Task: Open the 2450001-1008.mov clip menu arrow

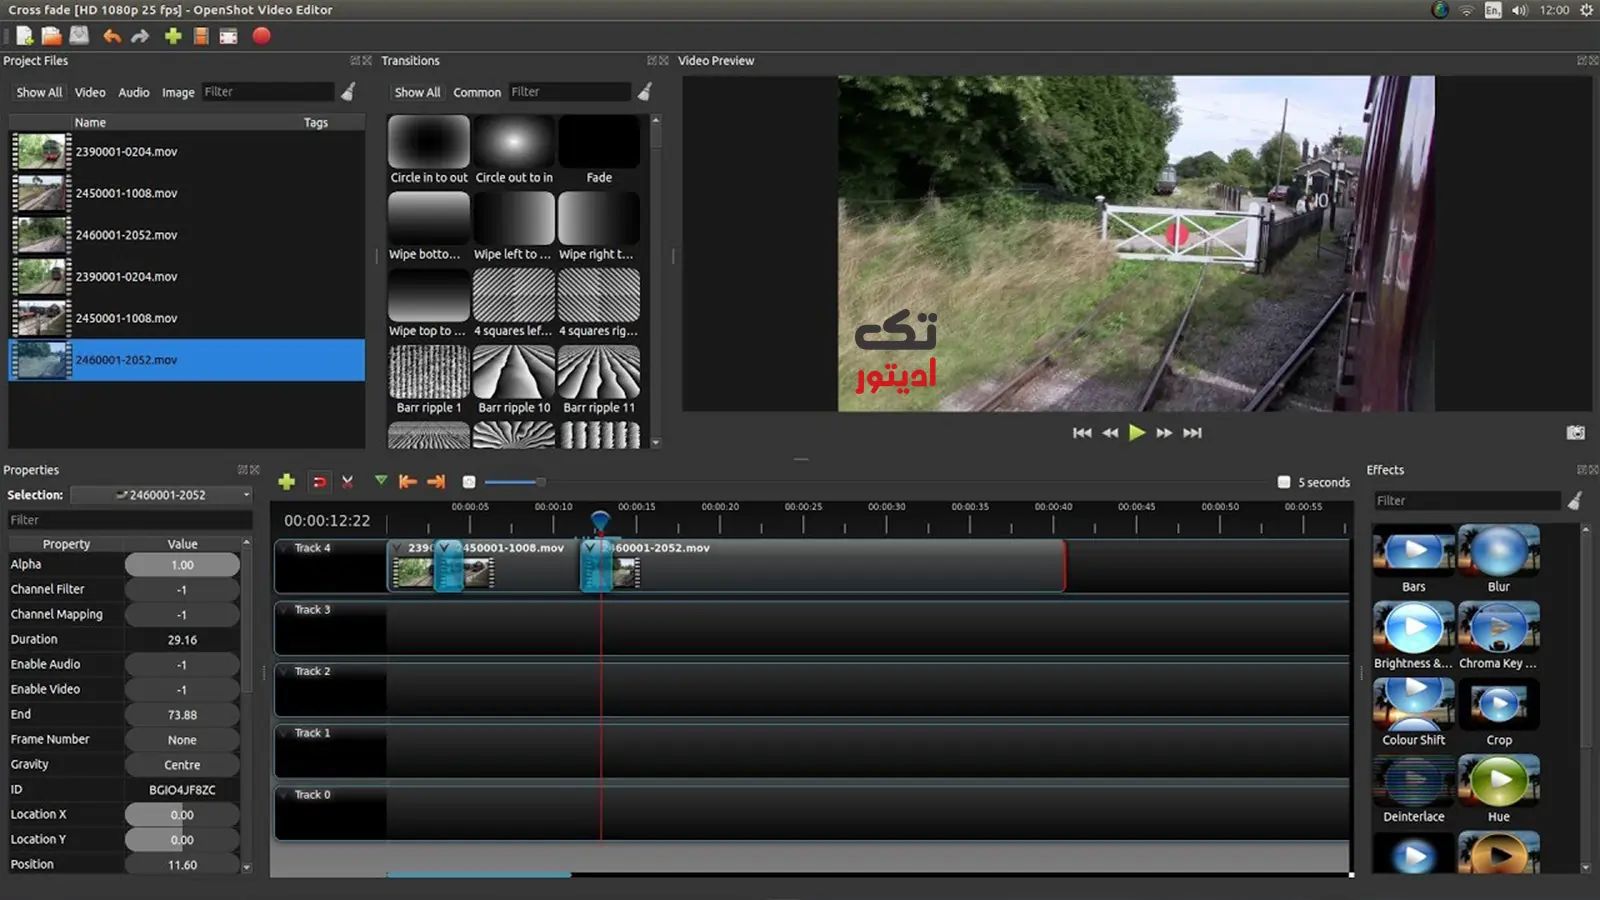Action: point(445,548)
